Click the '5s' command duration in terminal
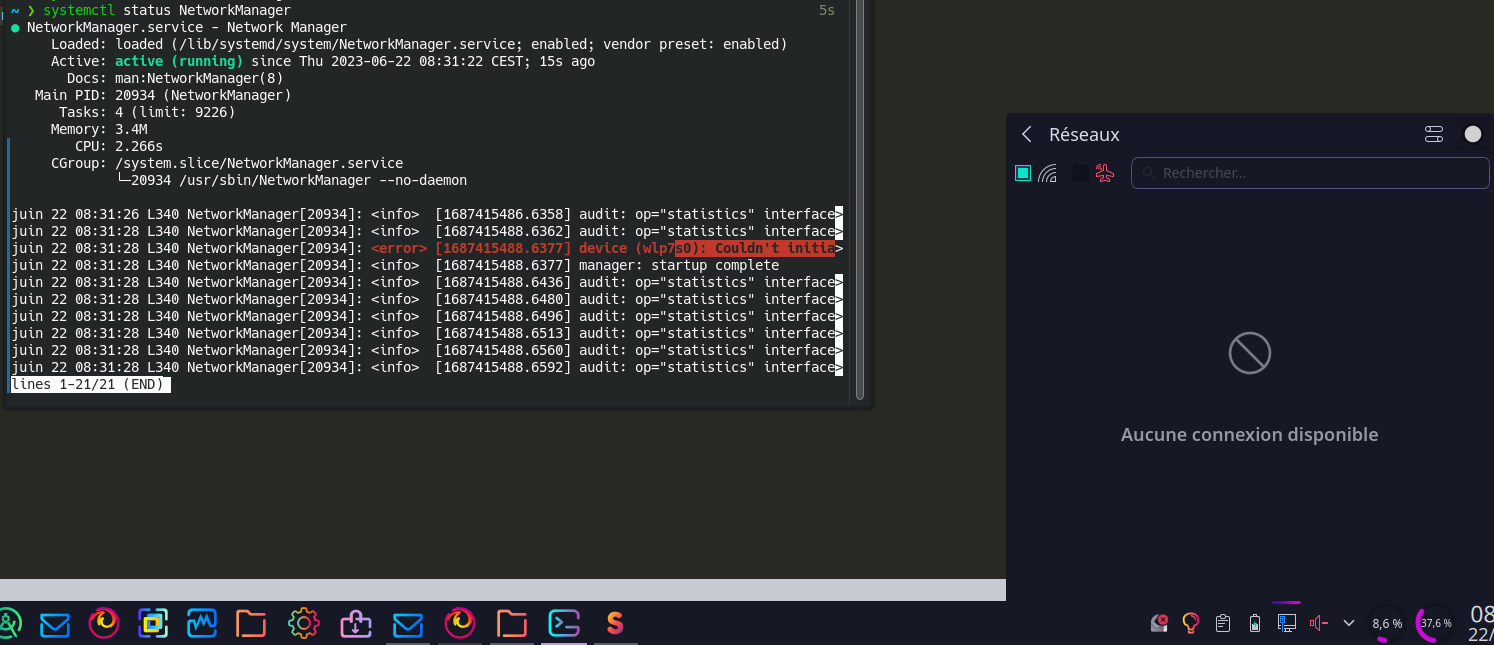This screenshot has width=1494, height=645. 826,10
